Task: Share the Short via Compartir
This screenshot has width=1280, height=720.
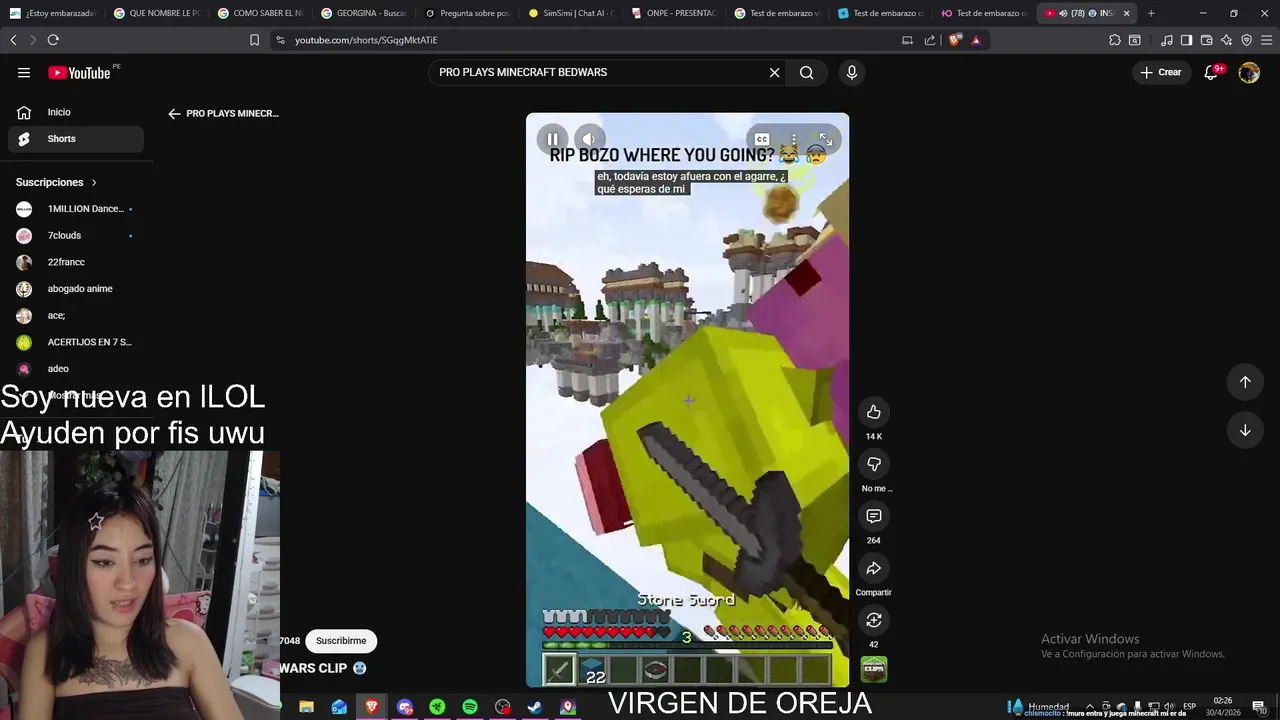Action: coord(873,568)
